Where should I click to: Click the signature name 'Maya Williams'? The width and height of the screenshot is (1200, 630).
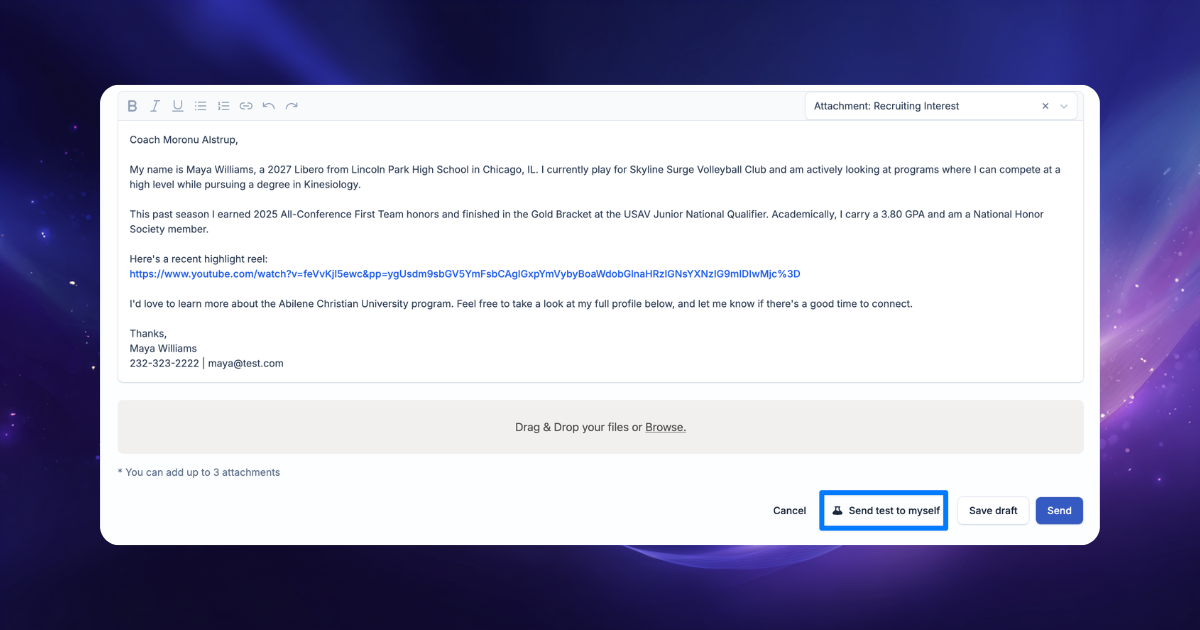(x=163, y=348)
